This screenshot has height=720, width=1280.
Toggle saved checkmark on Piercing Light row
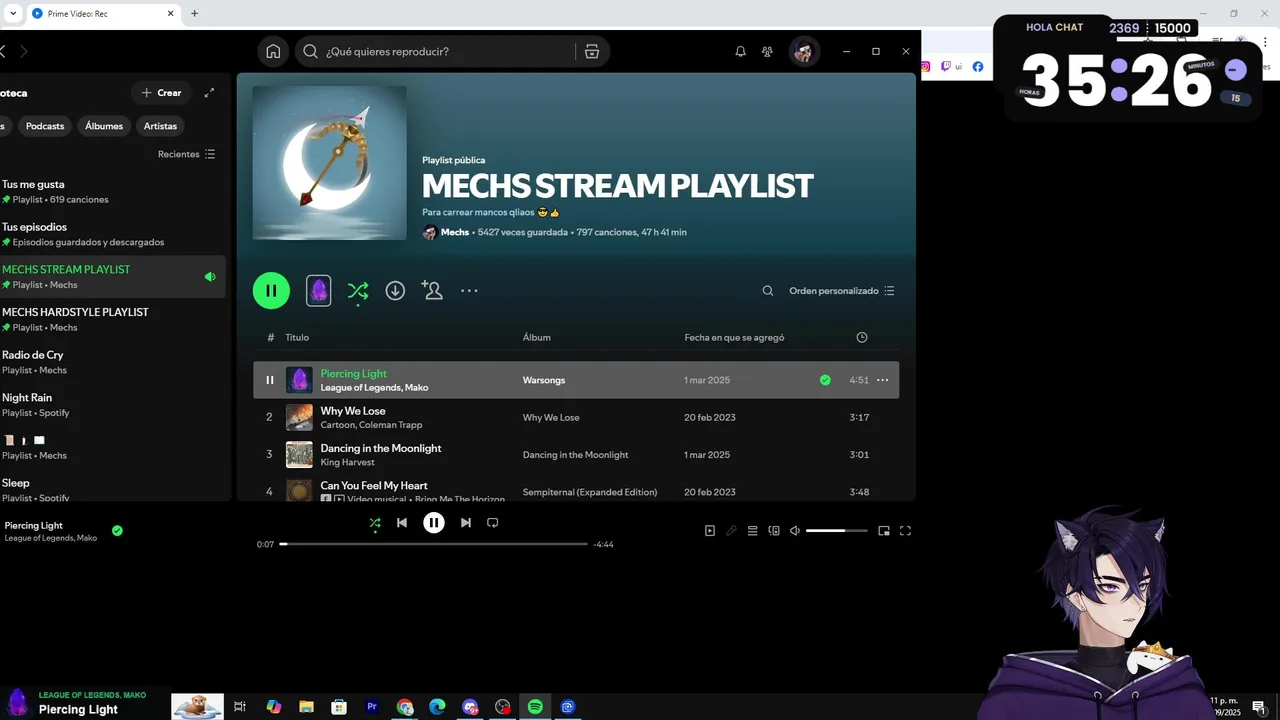(x=825, y=380)
